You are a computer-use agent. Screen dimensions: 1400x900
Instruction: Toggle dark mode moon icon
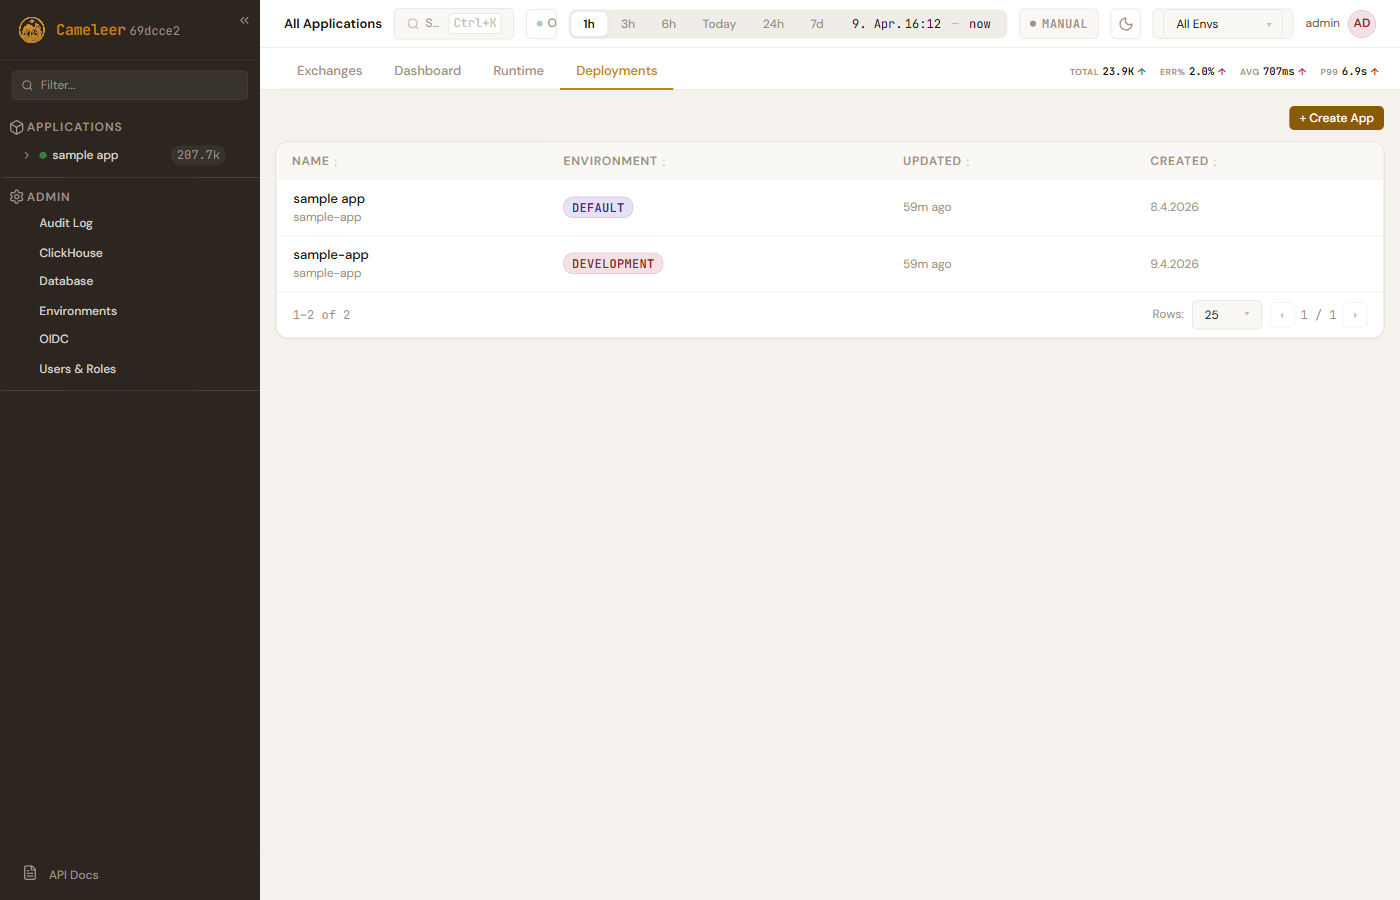pyautogui.click(x=1126, y=24)
